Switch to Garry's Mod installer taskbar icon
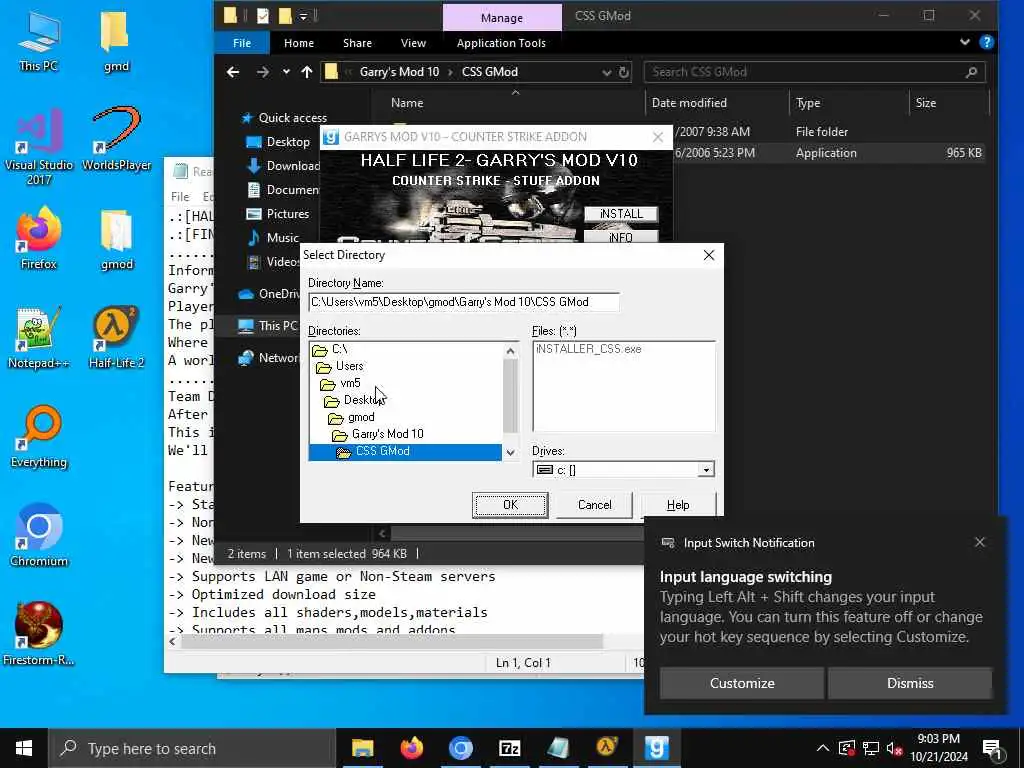Image resolution: width=1024 pixels, height=768 pixels. (656, 748)
